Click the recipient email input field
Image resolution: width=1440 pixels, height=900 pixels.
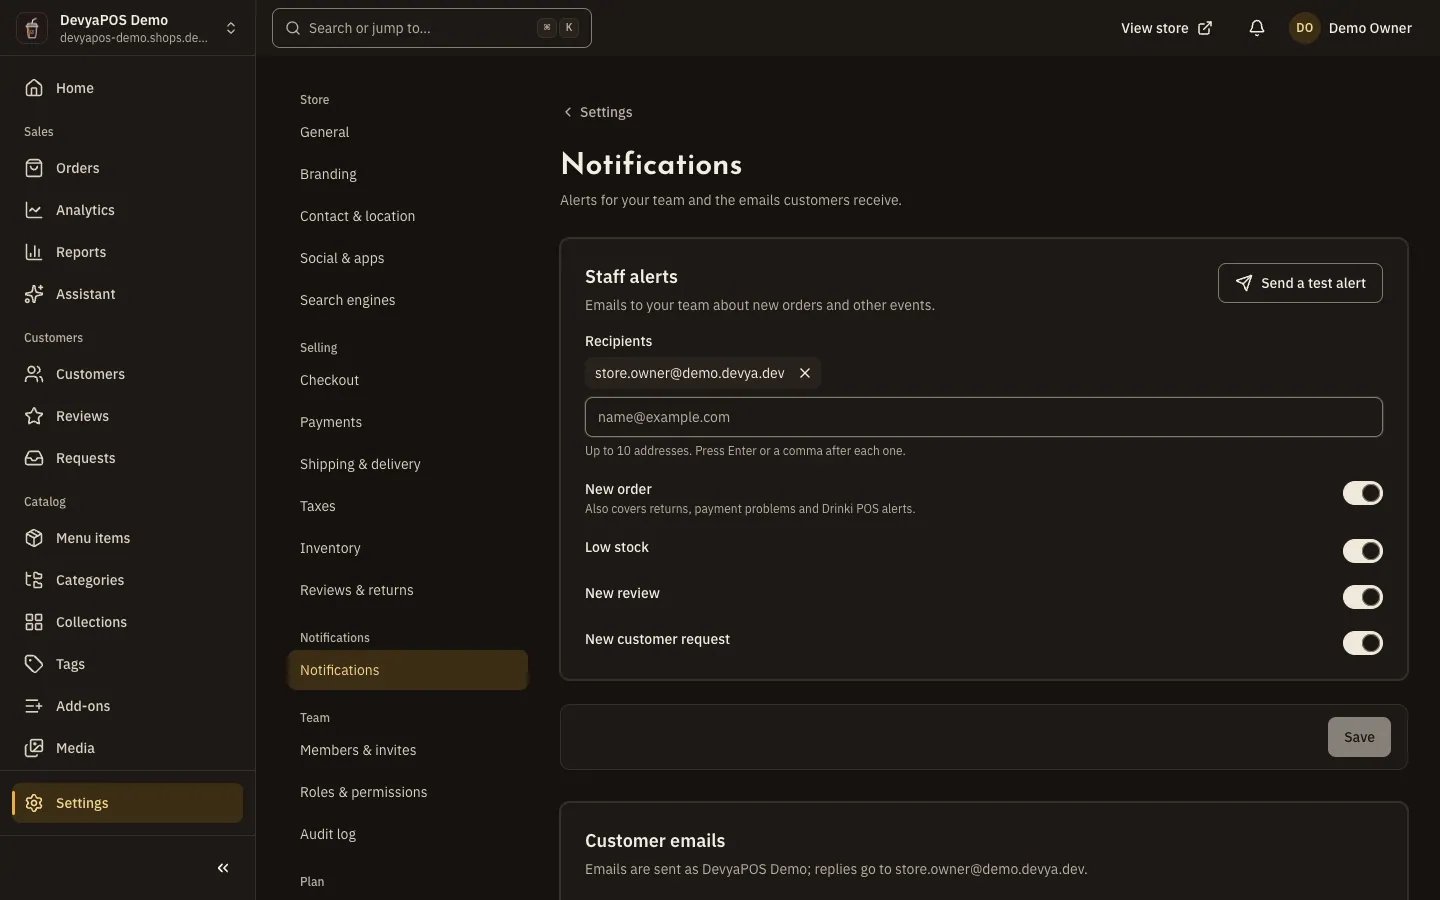[x=984, y=417]
